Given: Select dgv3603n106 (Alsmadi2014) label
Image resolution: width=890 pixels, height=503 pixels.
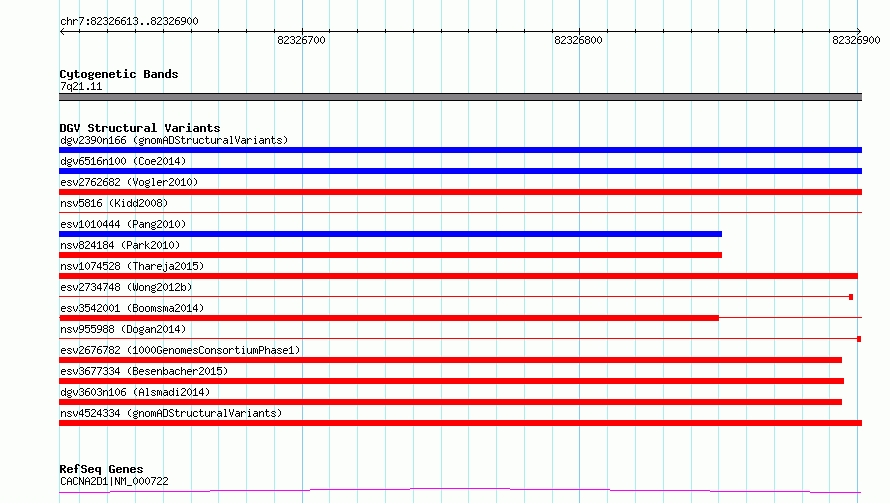Looking at the screenshot, I should click(135, 392).
